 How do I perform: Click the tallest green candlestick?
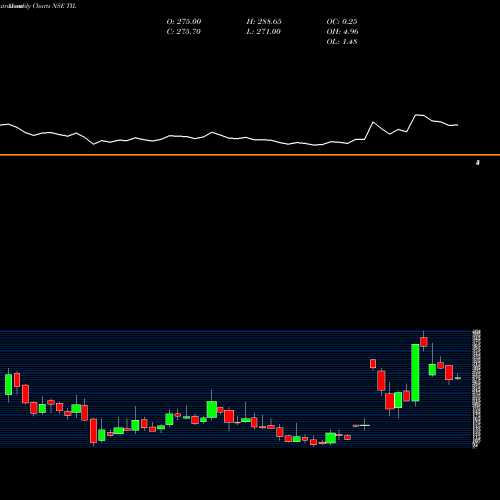point(415,373)
